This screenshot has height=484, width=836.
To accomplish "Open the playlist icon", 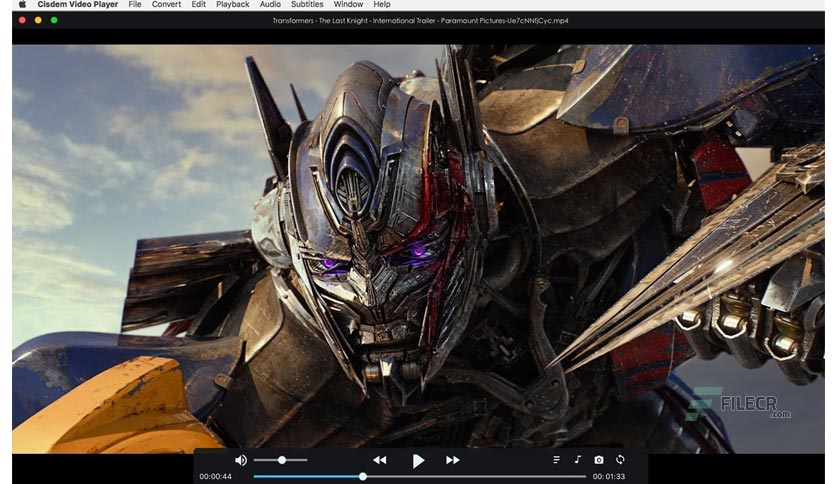I will coord(556,459).
